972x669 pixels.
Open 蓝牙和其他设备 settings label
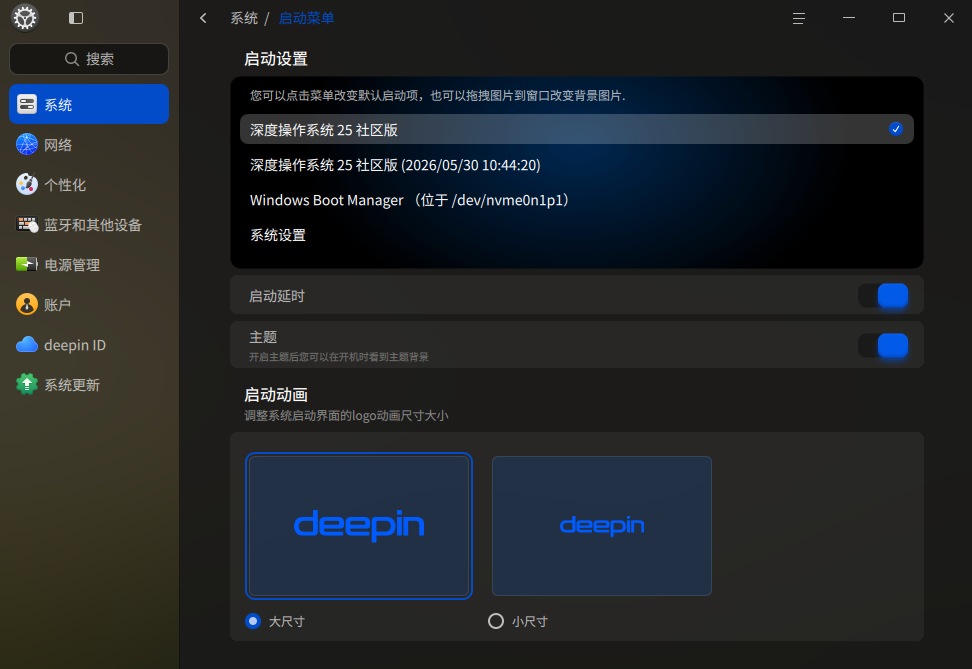pyautogui.click(x=93, y=225)
